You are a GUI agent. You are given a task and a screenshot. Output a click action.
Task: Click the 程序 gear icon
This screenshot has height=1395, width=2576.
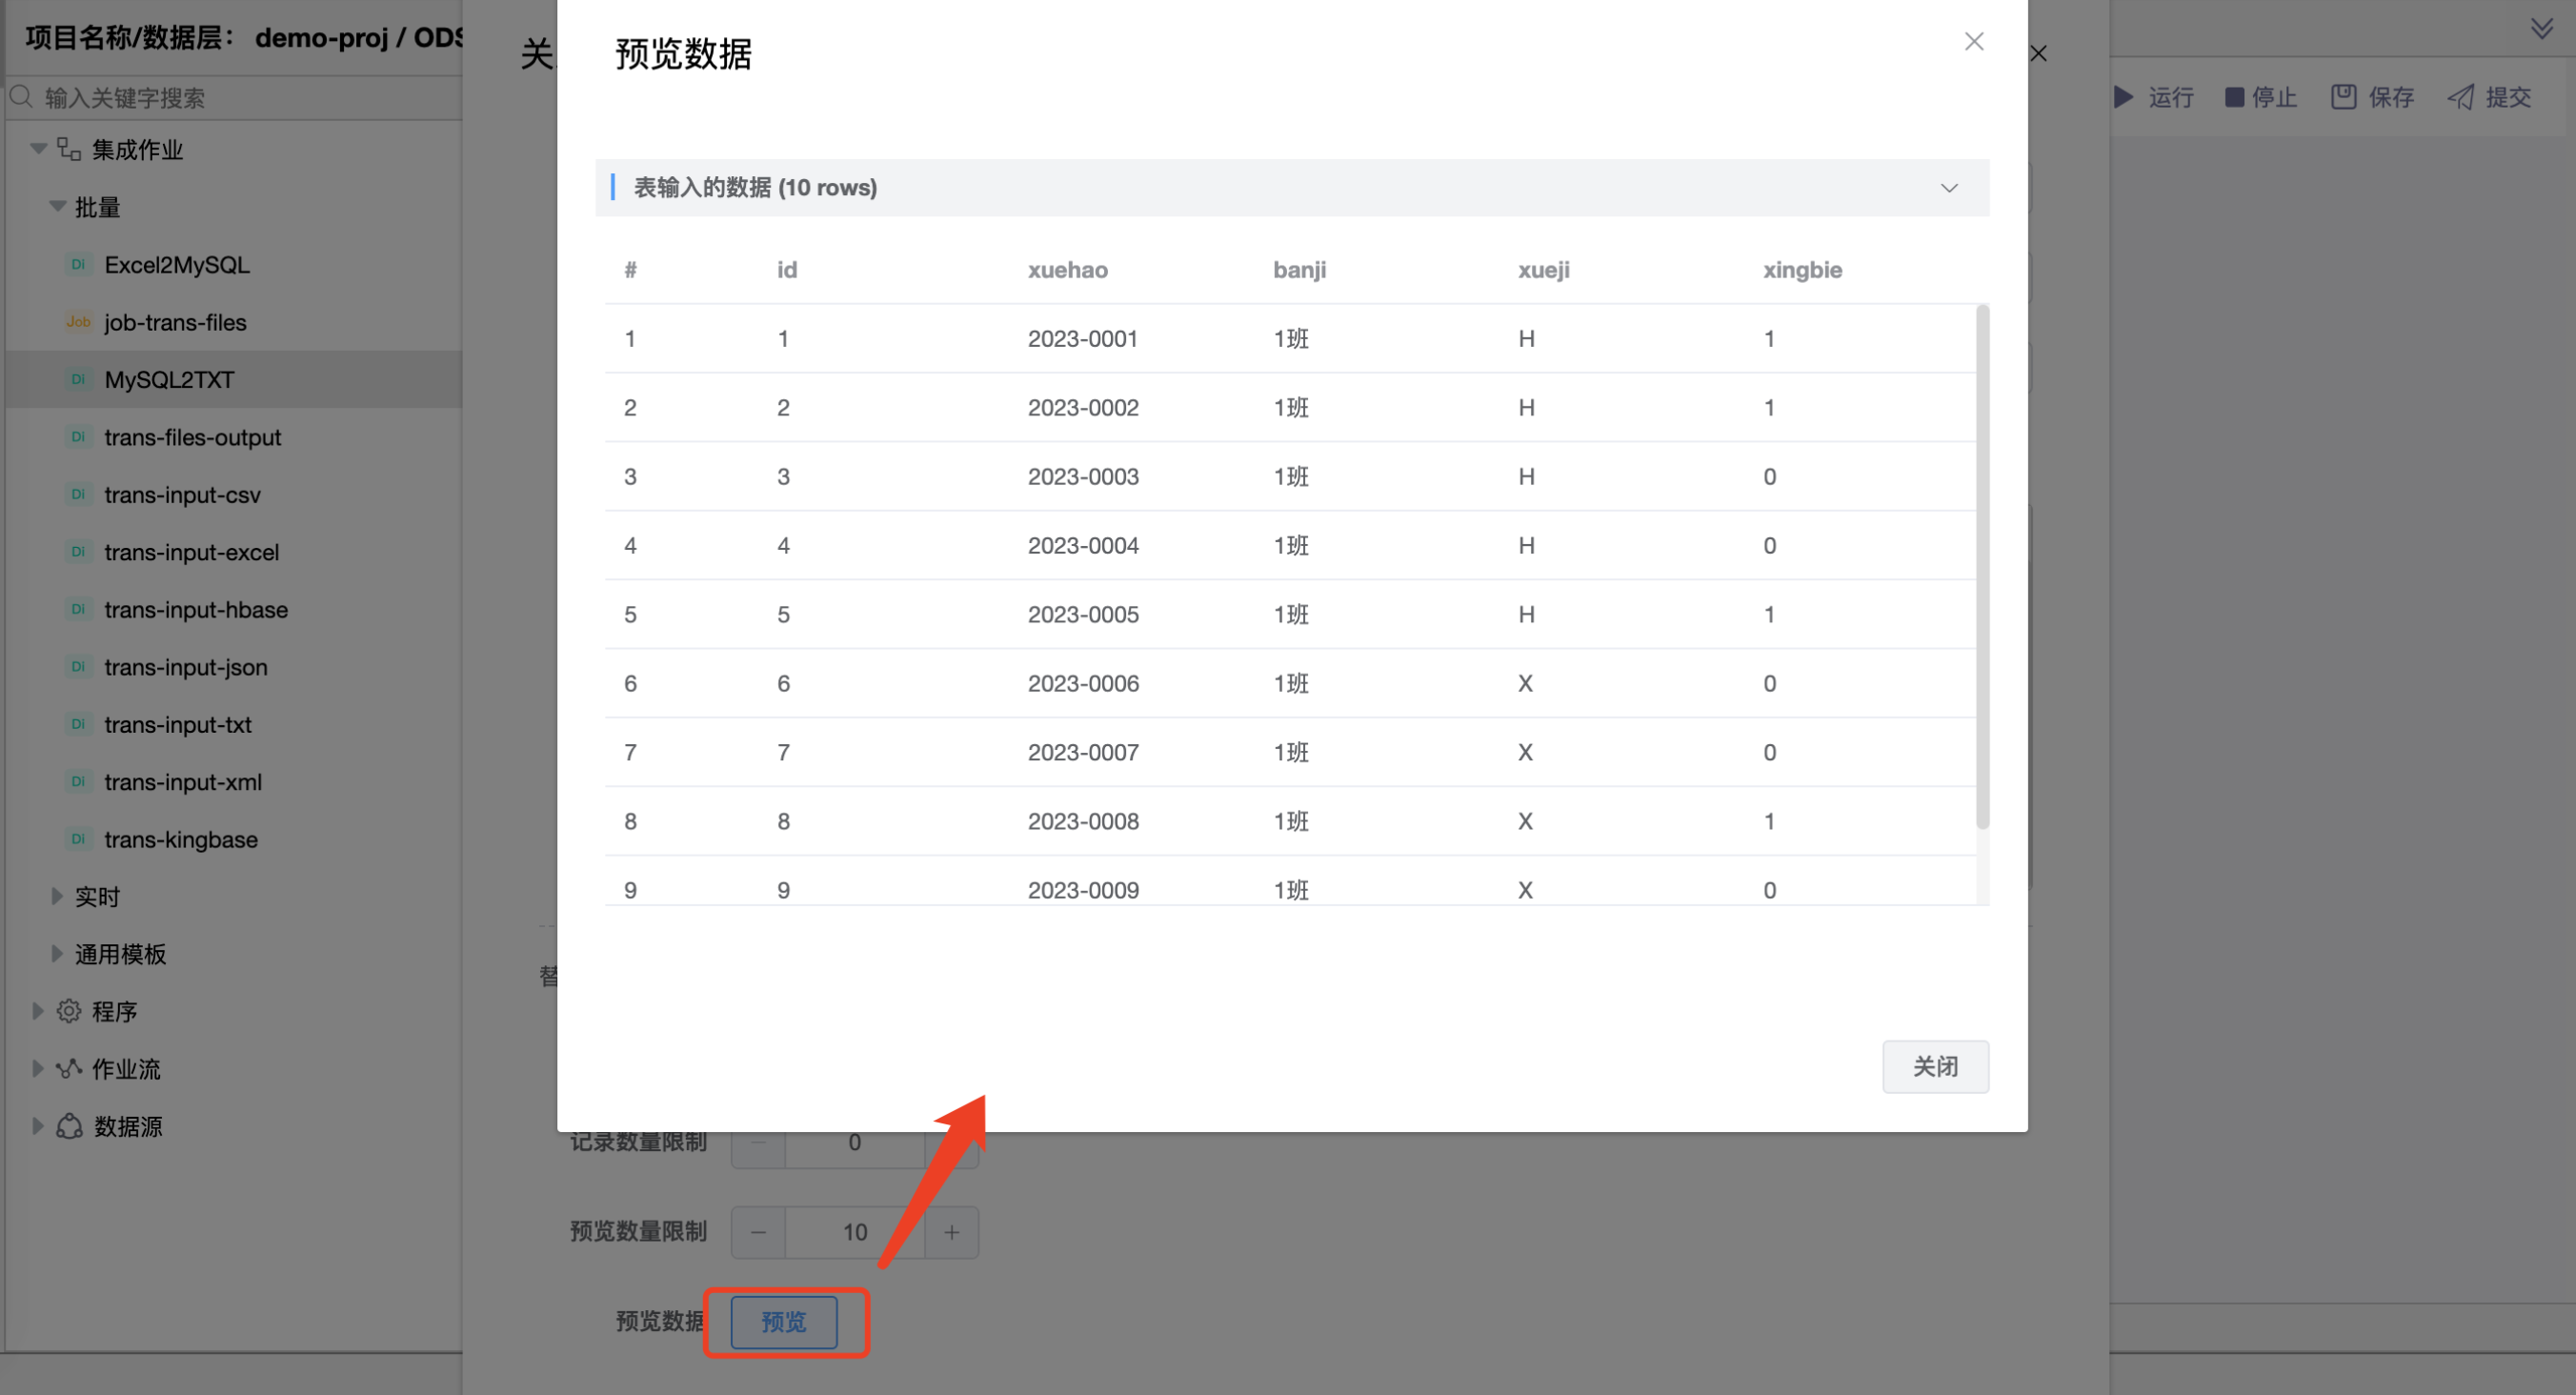click(69, 1012)
